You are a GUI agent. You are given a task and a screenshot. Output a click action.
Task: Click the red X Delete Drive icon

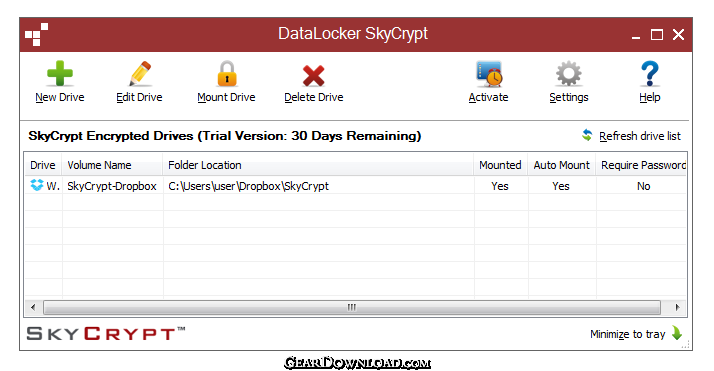point(313,76)
